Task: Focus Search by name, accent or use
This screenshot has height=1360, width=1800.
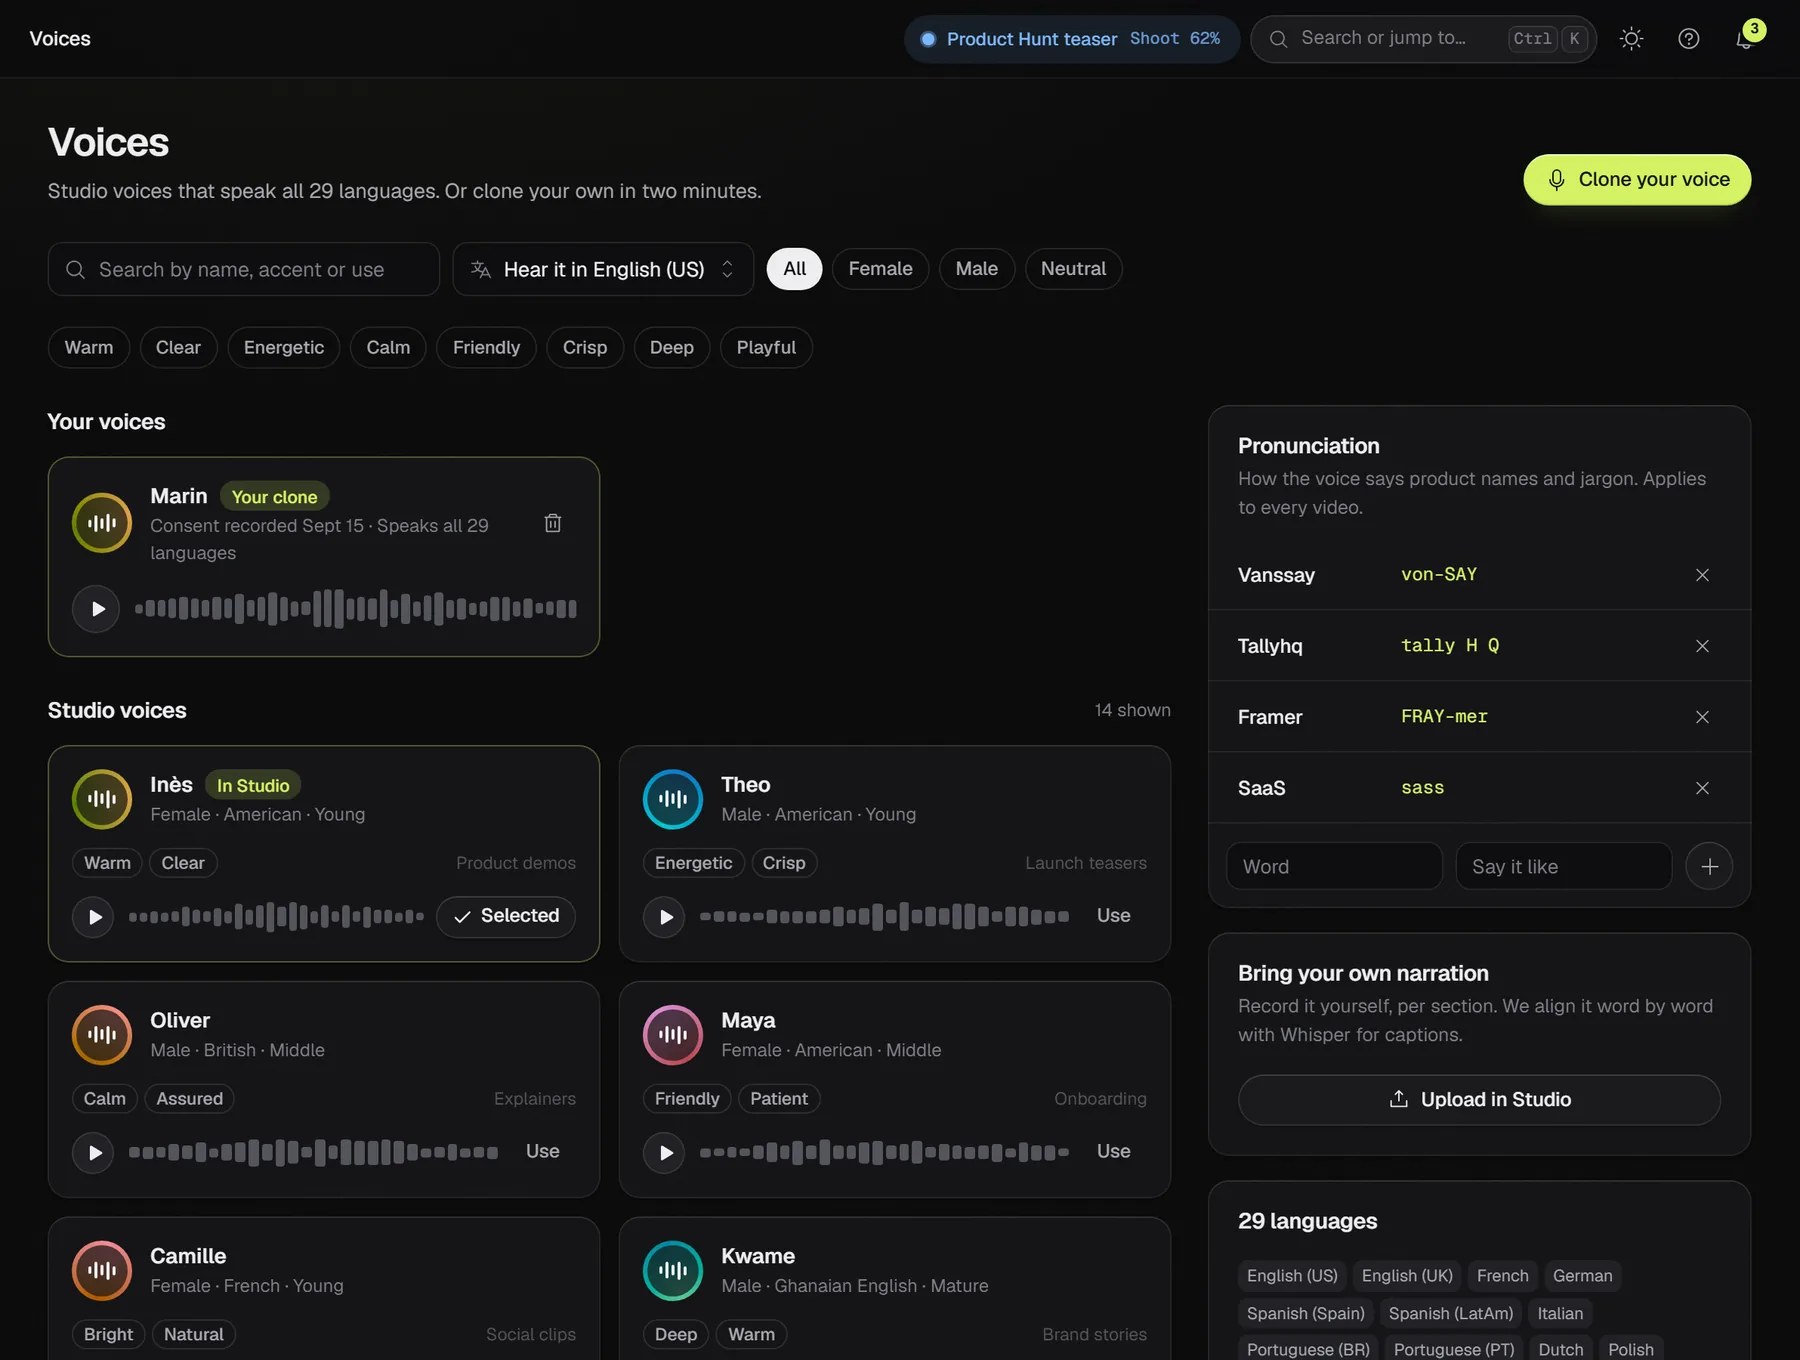Action: pos(244,269)
